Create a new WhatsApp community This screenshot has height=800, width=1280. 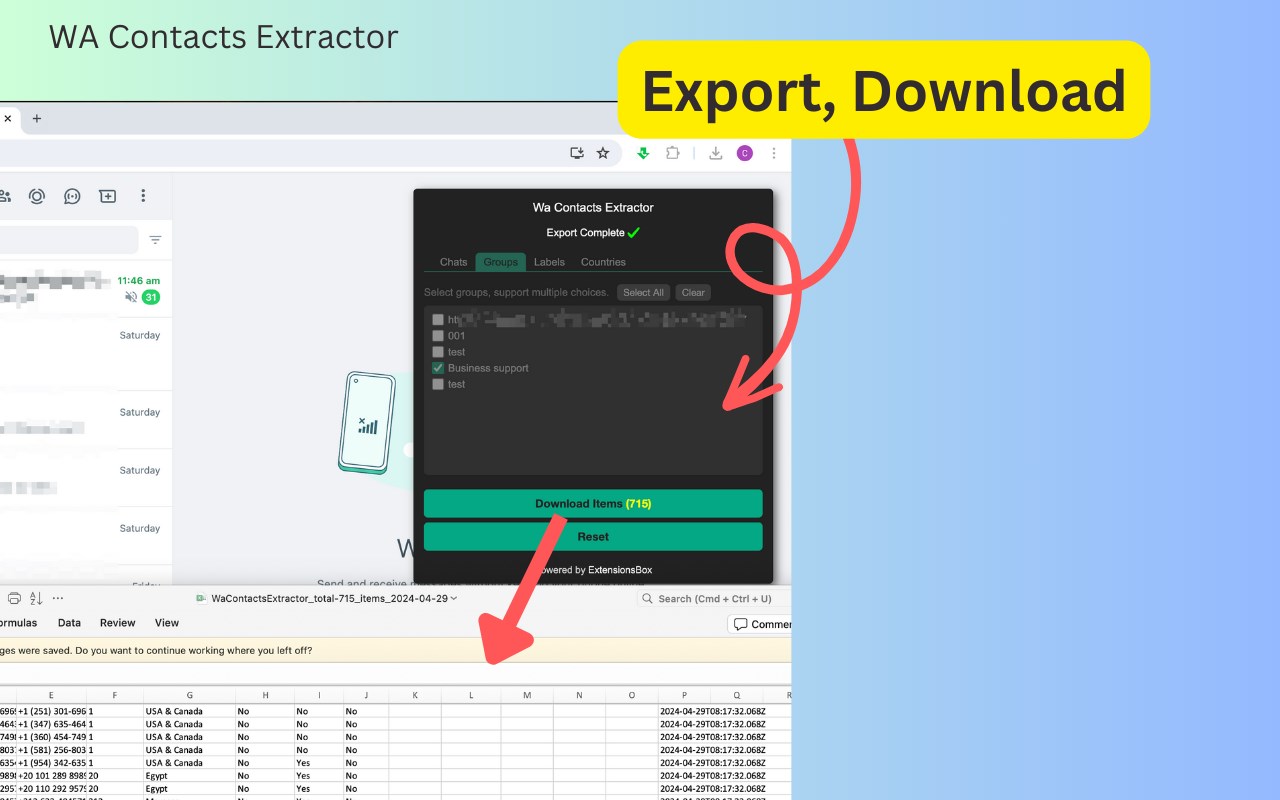[6, 196]
